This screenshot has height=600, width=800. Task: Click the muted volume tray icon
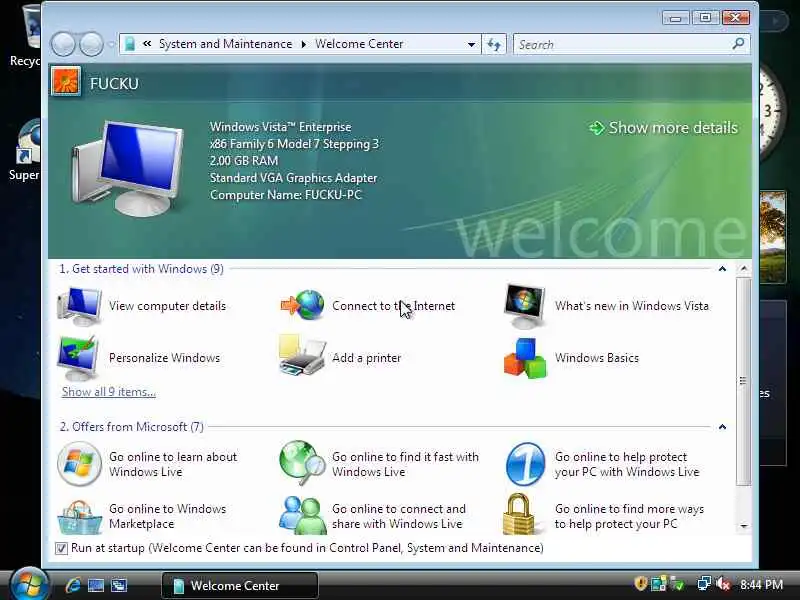pos(722,584)
